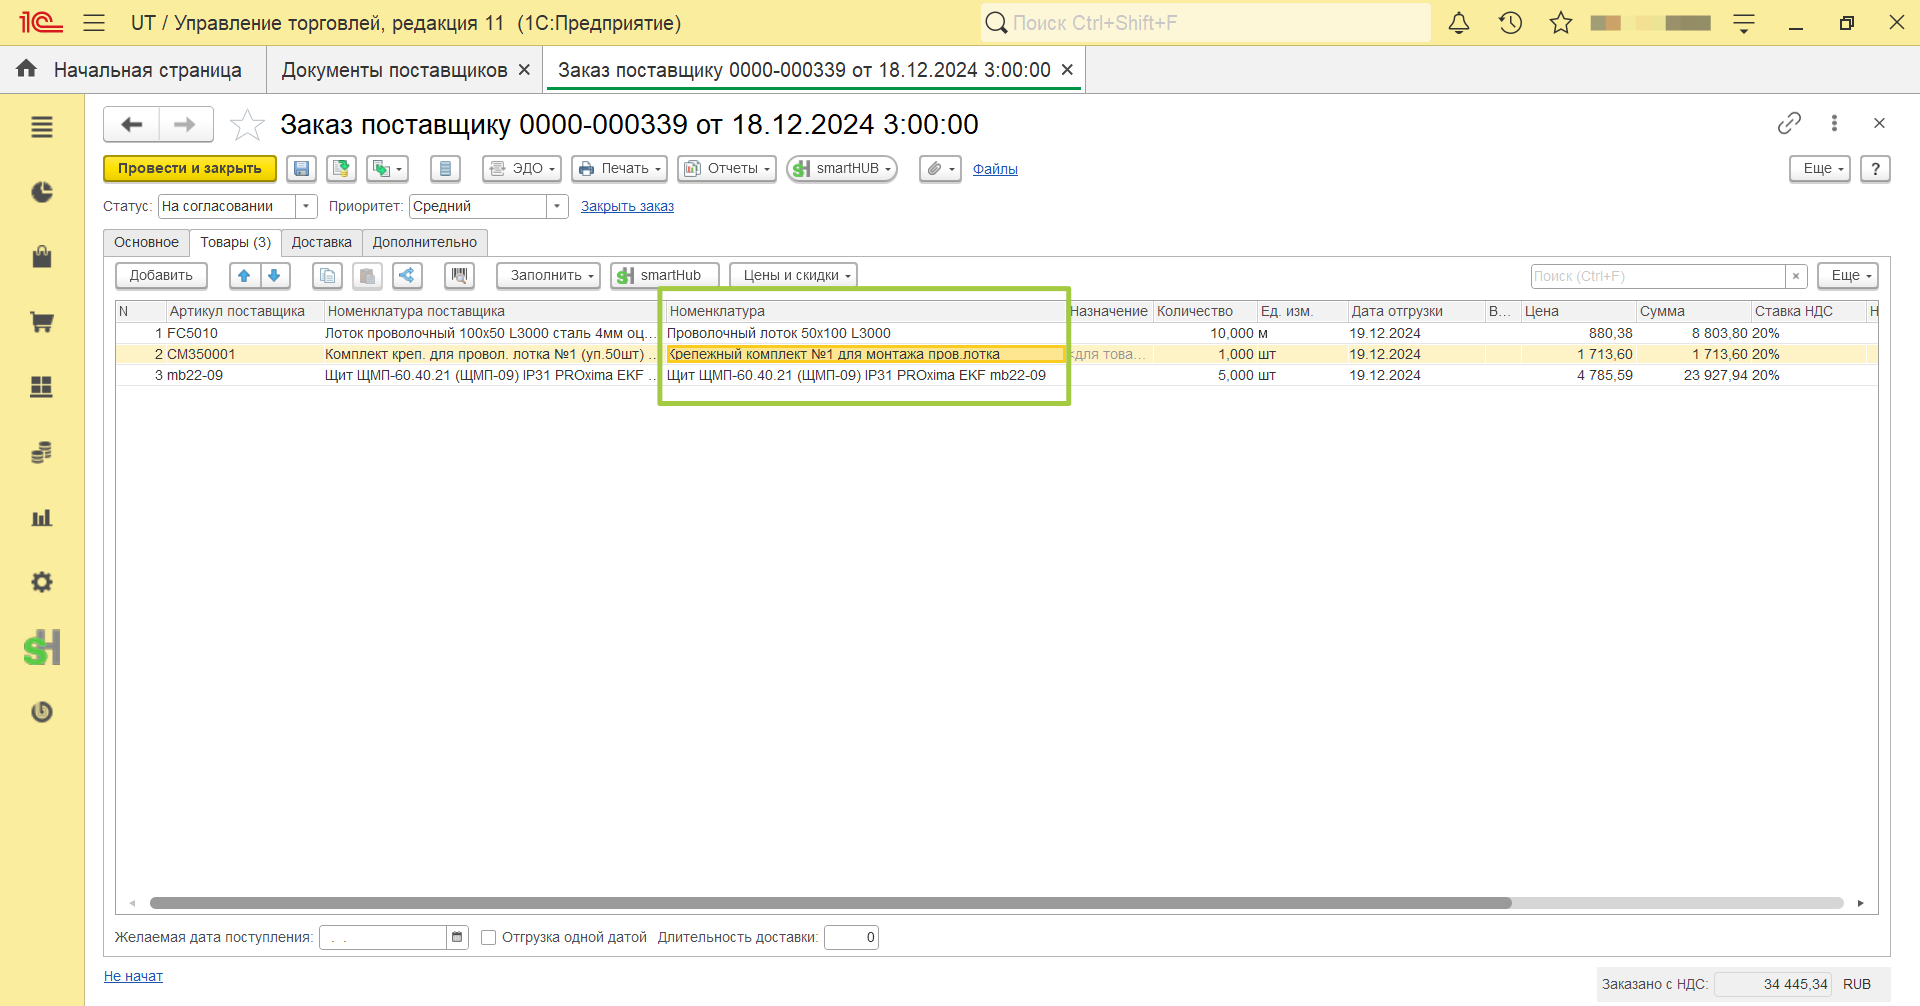Get link to document icon

click(1789, 123)
